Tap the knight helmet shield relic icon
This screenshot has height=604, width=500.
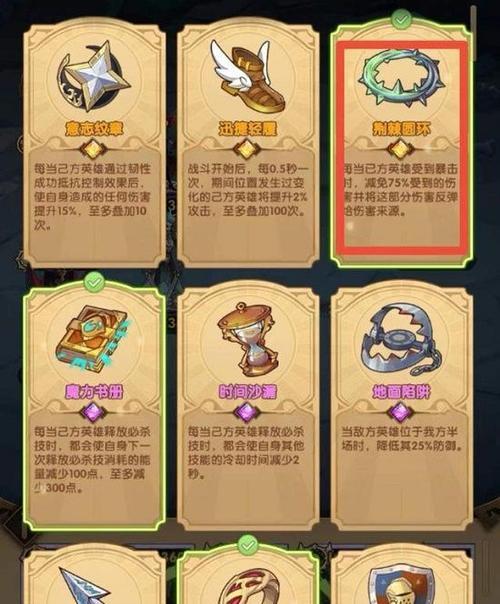pyautogui.click(x=401, y=587)
